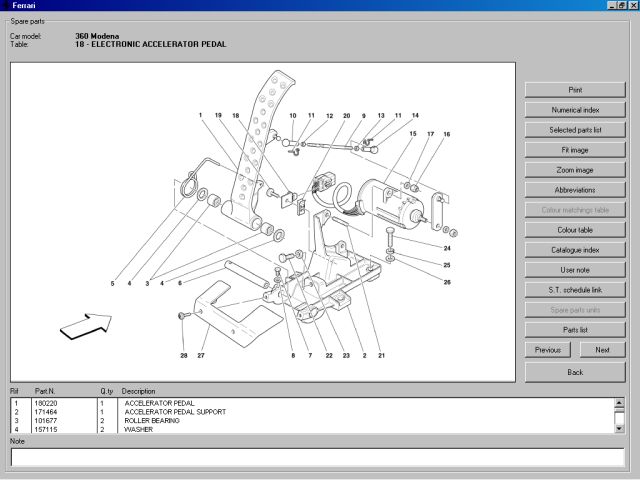640x480 pixels.
Task: Click callout number 17 in diagram
Action: [x=430, y=134]
